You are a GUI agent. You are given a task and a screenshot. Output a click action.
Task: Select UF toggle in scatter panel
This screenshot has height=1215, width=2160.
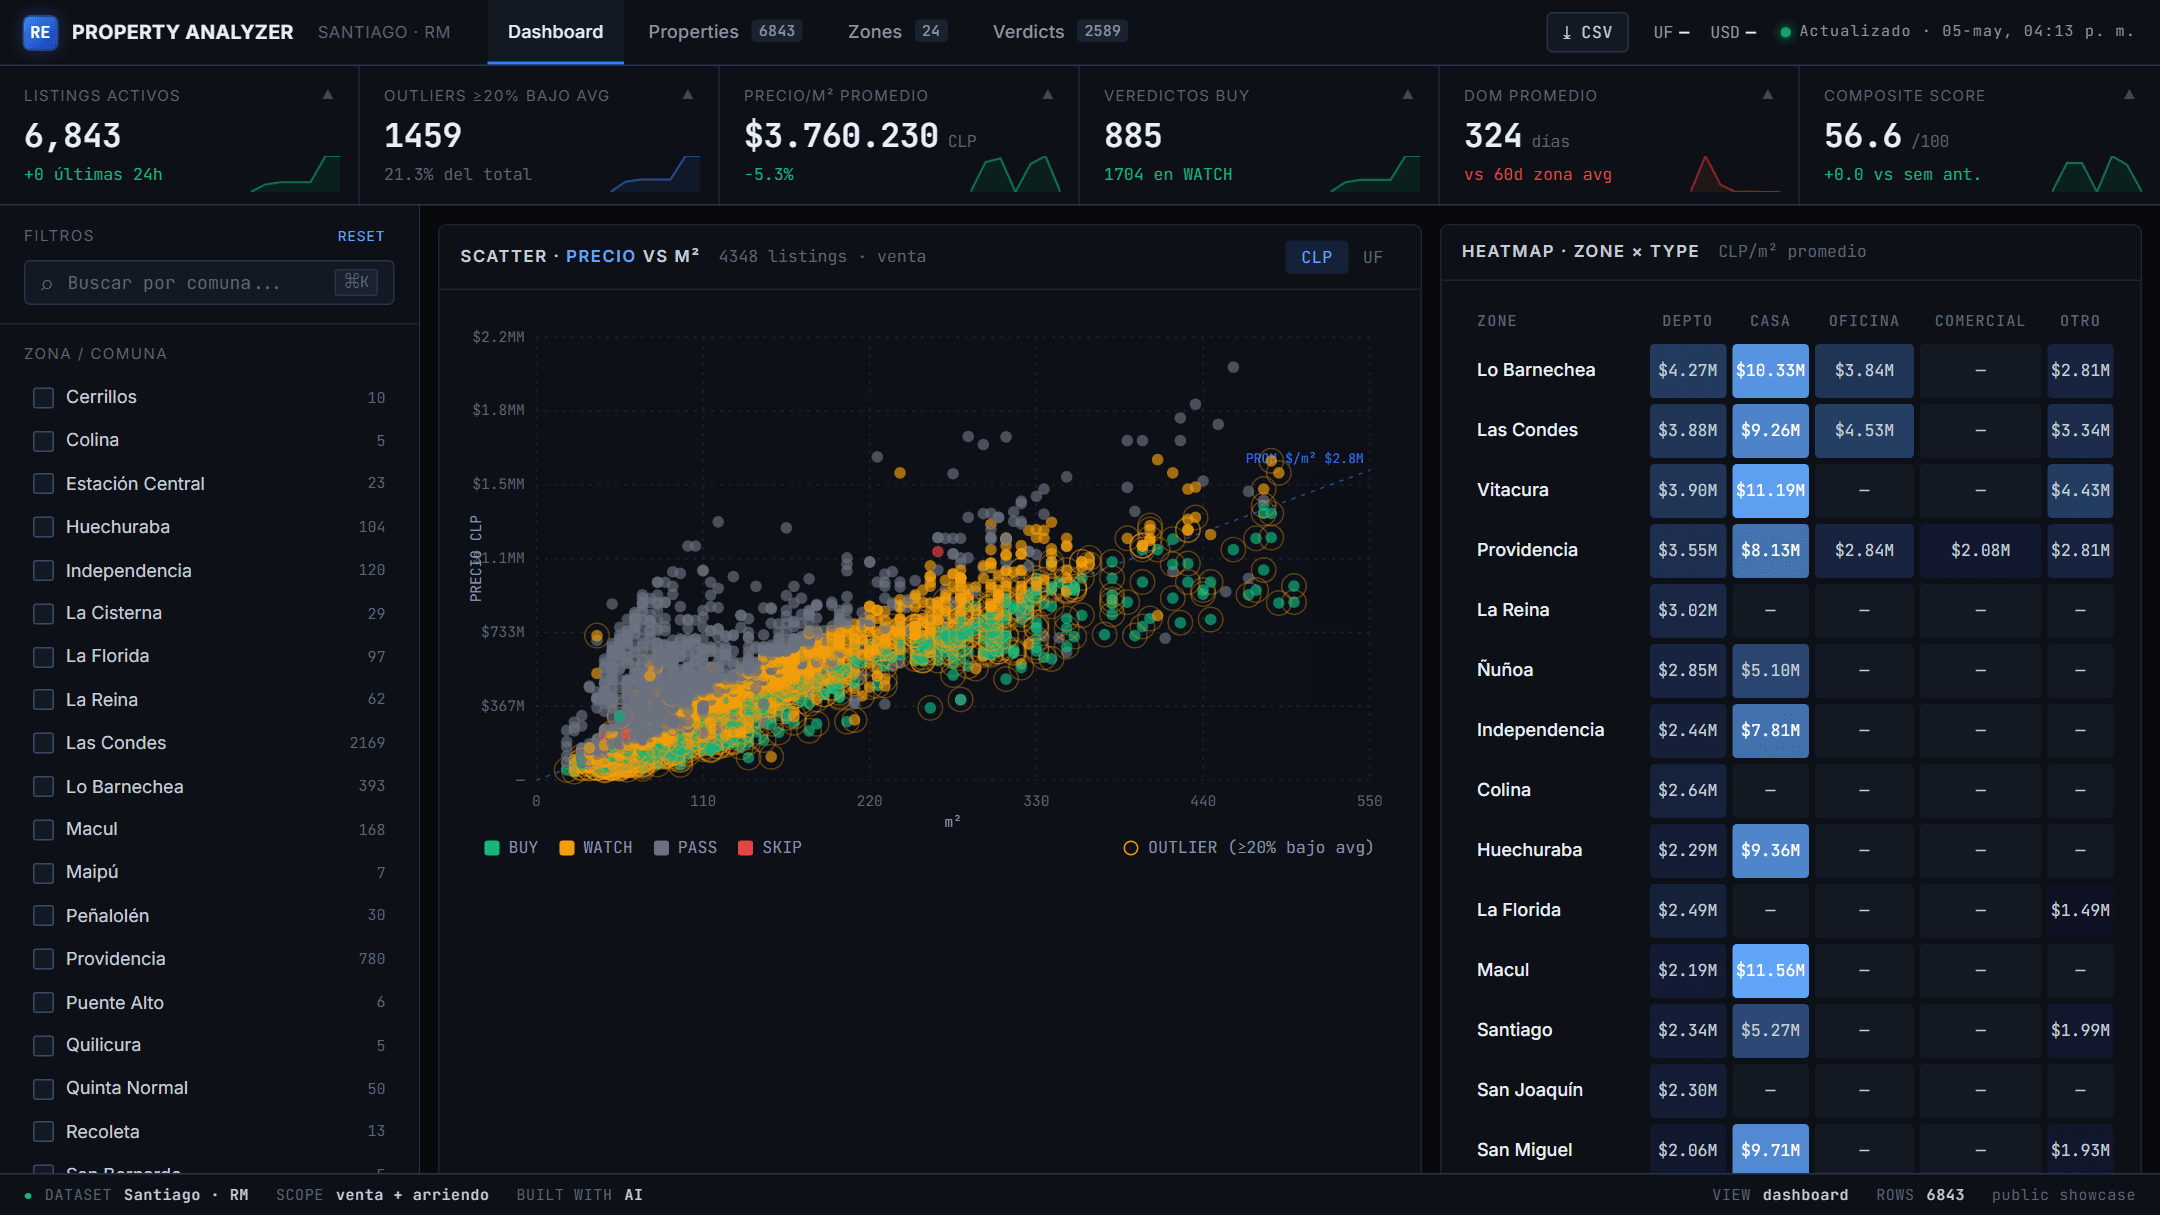pos(1372,257)
